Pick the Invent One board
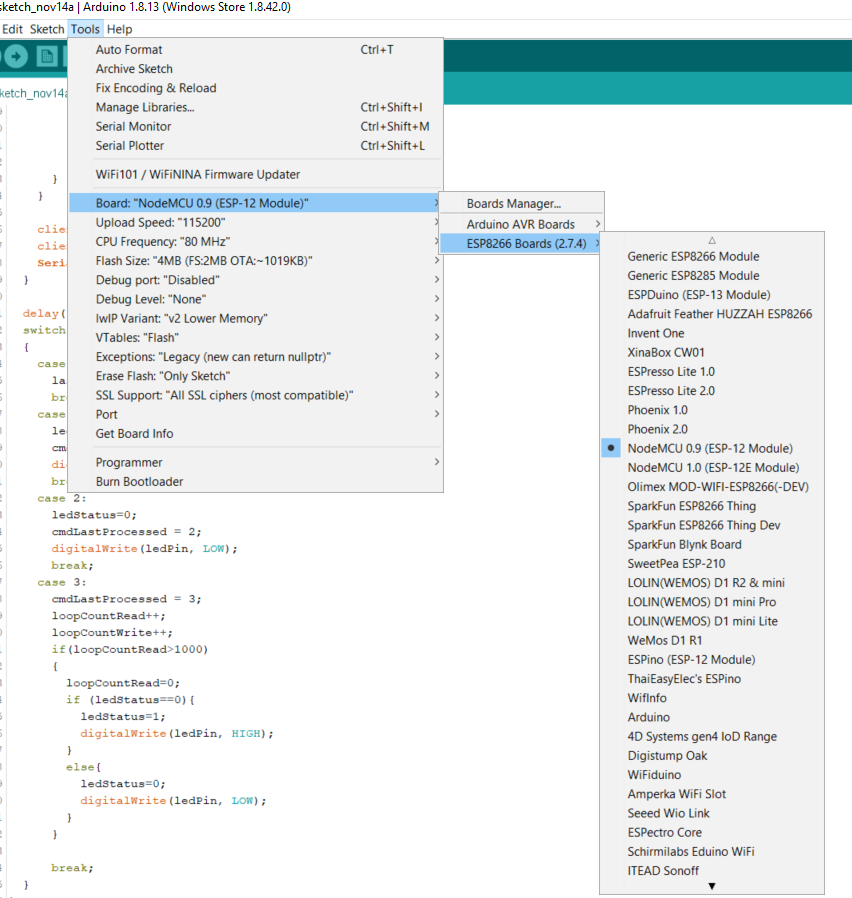 [x=712, y=333]
